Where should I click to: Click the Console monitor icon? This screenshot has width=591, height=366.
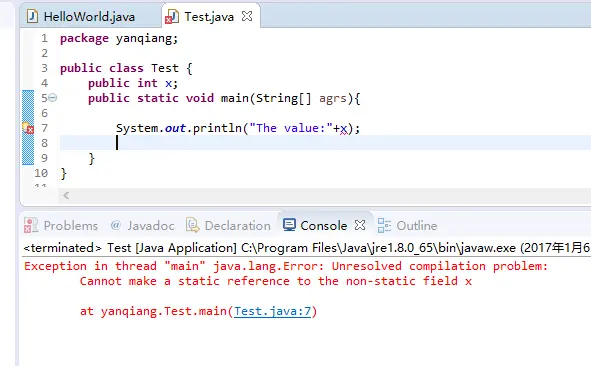(289, 225)
